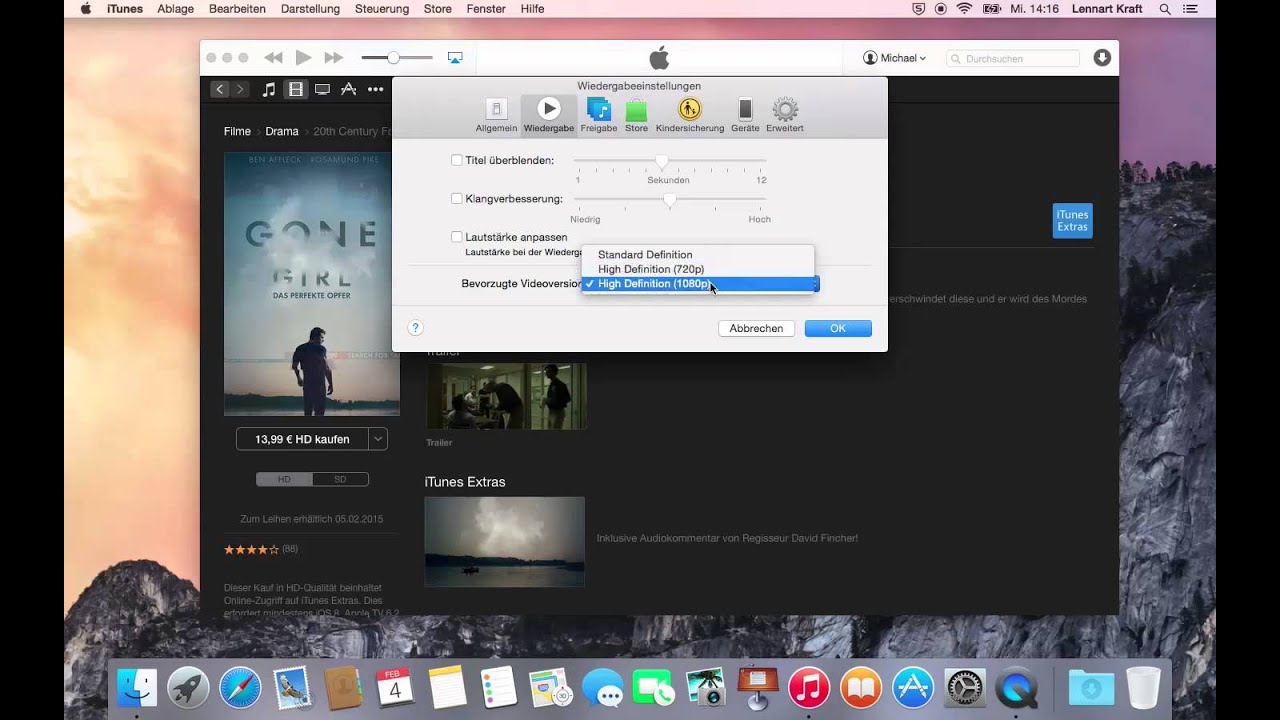Open Keynote from the Dock

click(x=758, y=687)
